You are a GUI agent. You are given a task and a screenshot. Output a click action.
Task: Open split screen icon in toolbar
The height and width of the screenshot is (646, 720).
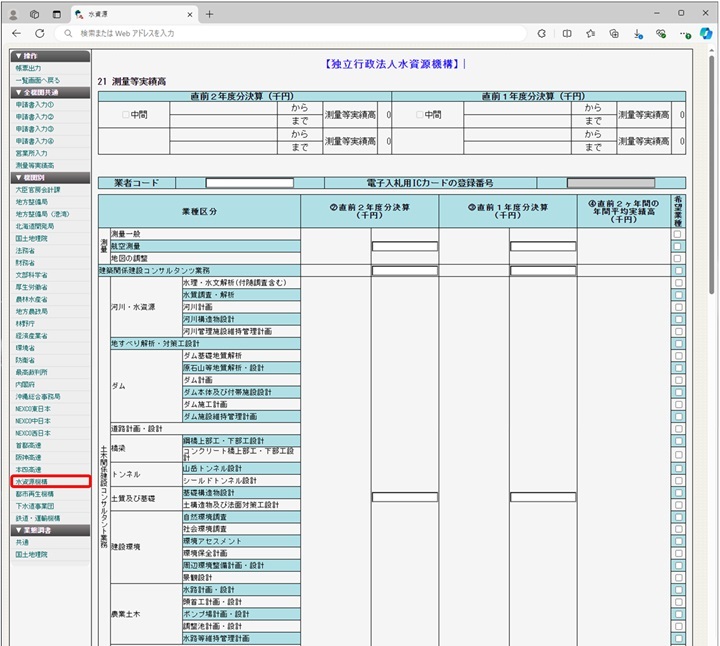click(x=567, y=34)
